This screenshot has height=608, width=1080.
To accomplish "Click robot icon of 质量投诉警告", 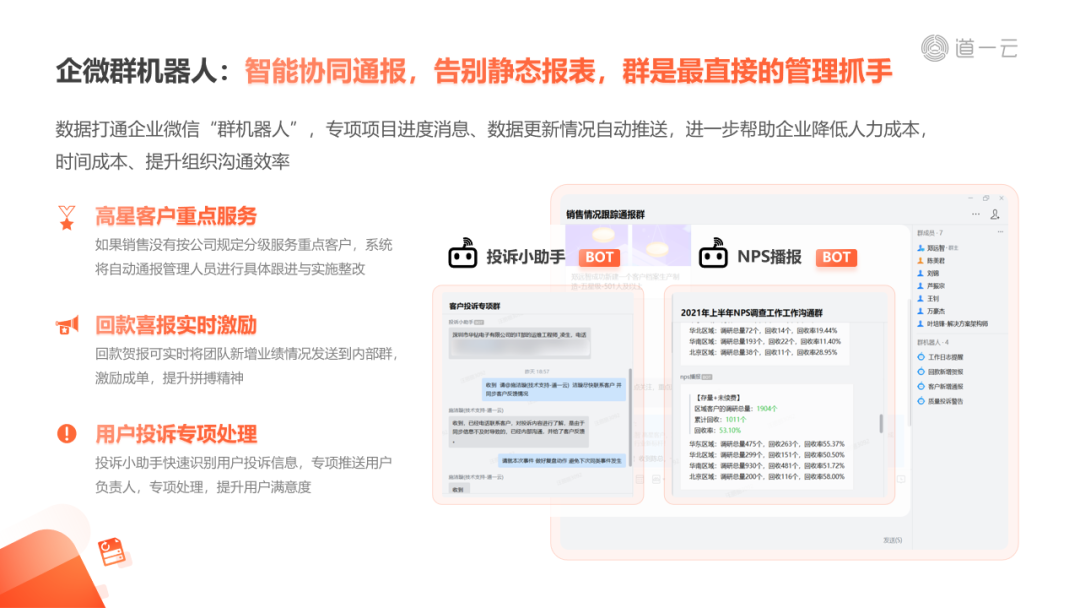I will [921, 401].
